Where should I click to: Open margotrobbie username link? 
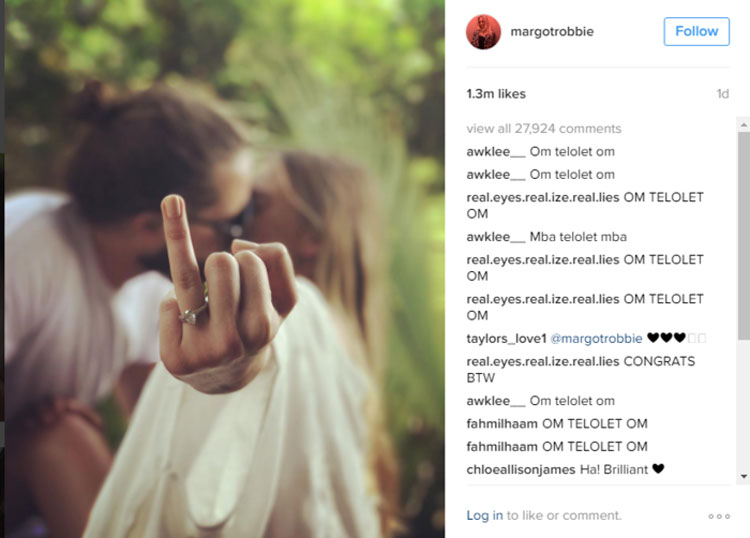552,32
